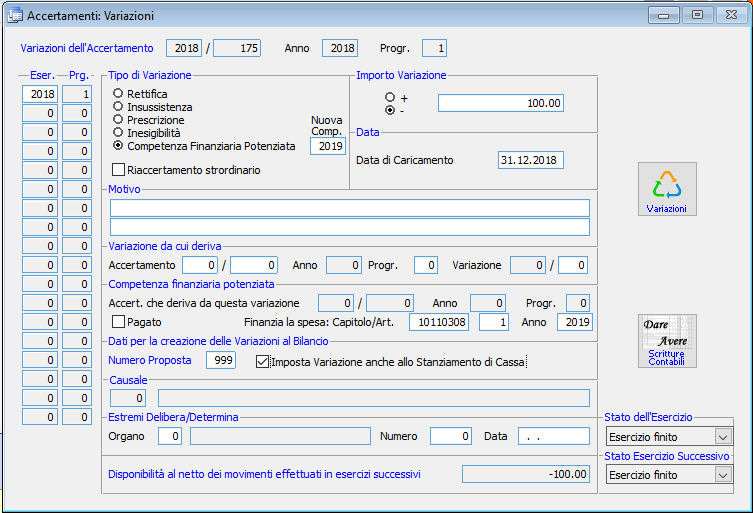Close the Accertamenti: Variazioni window
The height and width of the screenshot is (513, 753).
click(731, 15)
